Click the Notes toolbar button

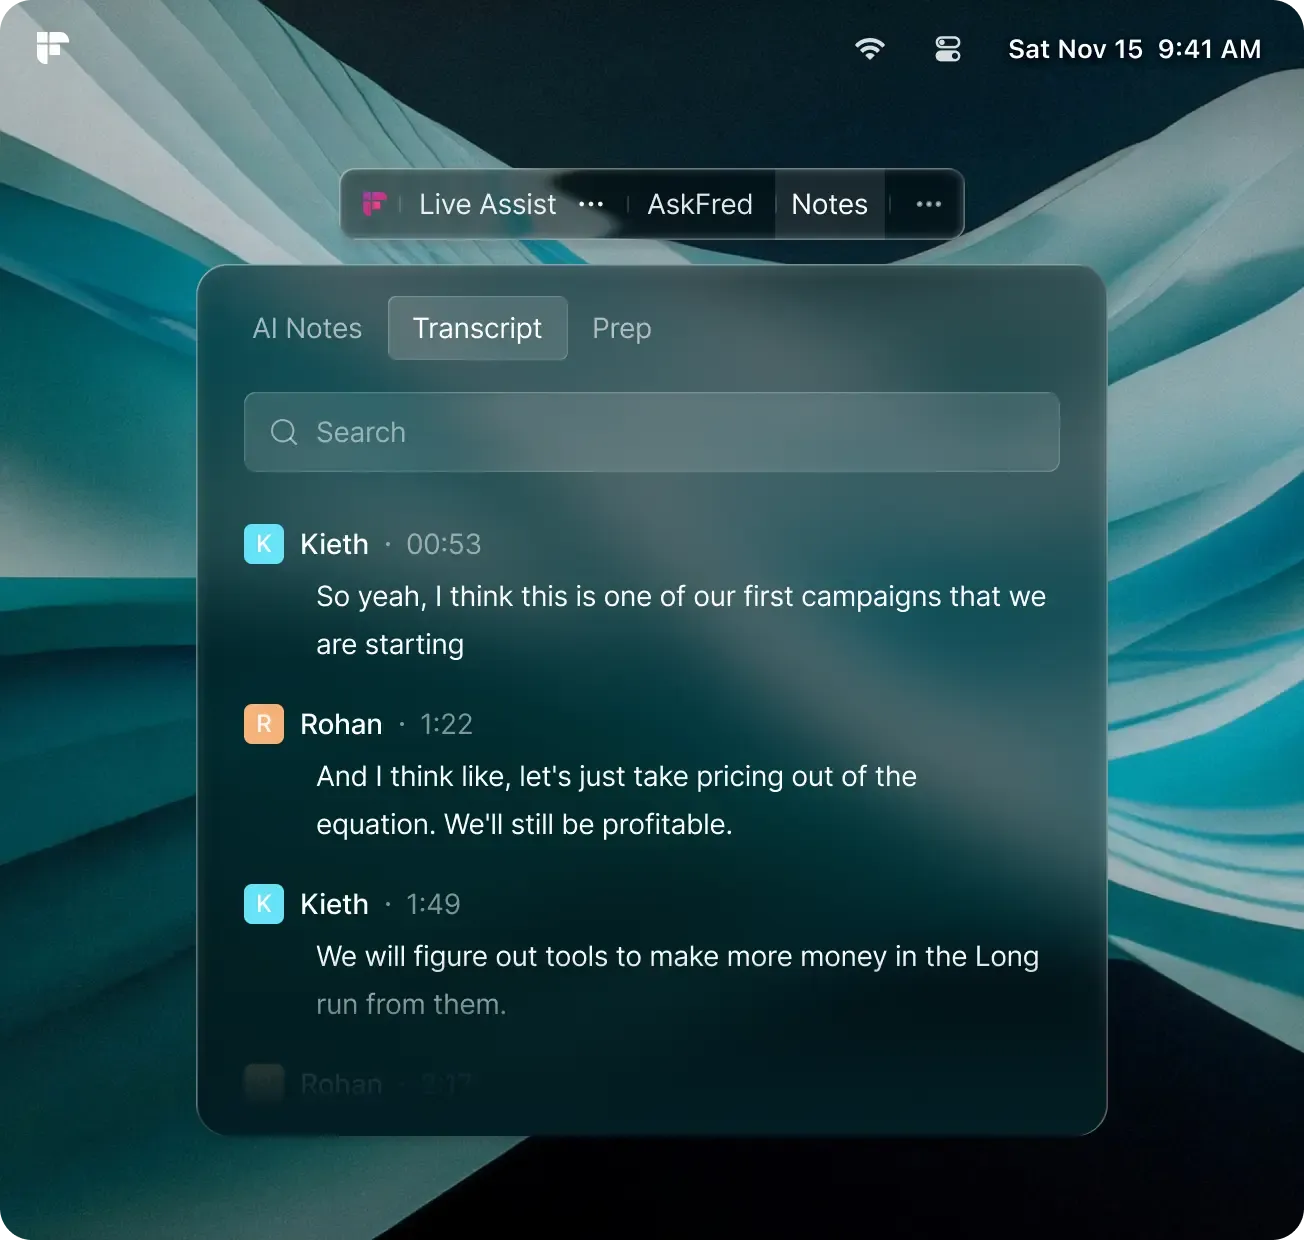pos(829,204)
